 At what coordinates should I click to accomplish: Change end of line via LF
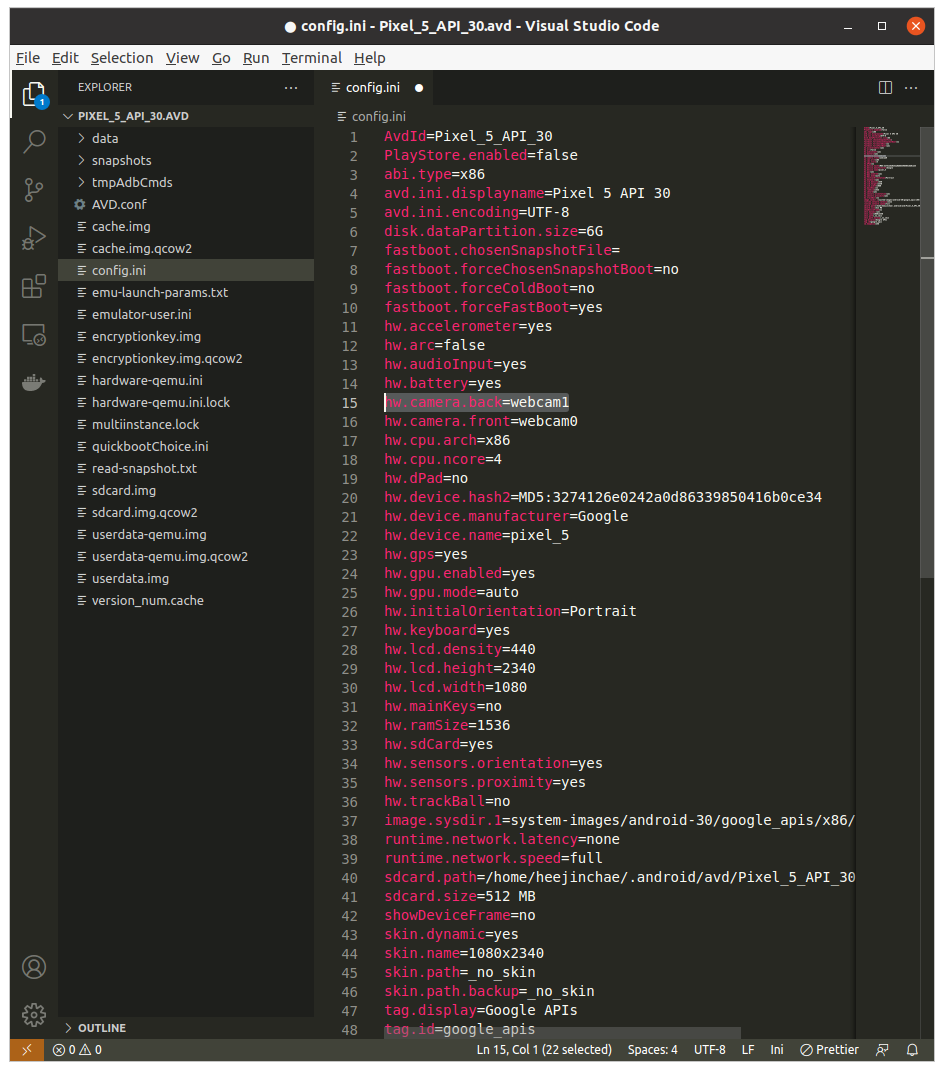(x=748, y=1050)
